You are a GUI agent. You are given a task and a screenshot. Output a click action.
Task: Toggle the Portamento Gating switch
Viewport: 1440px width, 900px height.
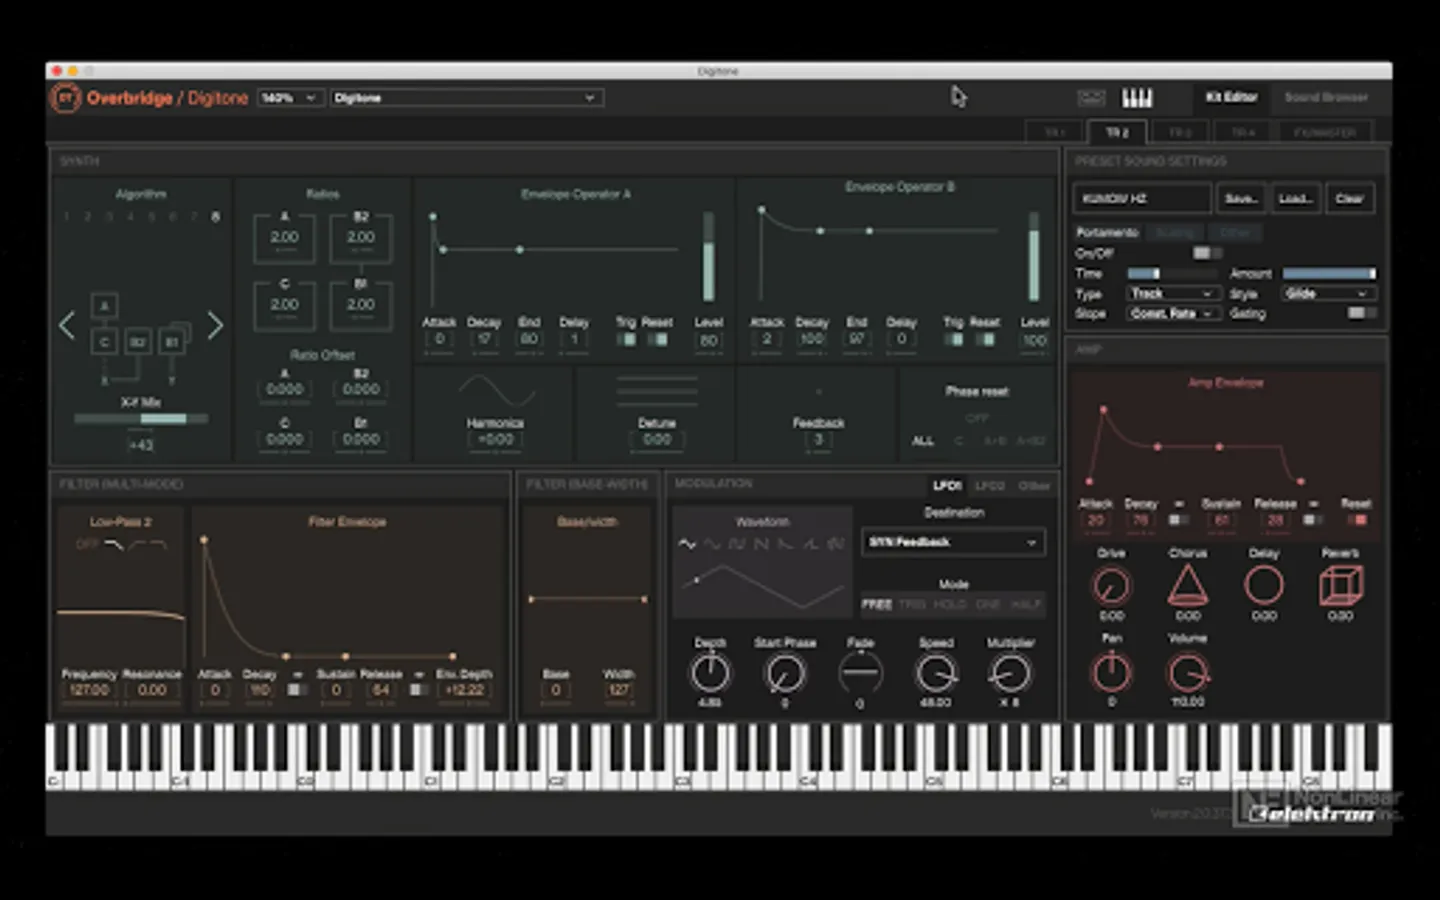pos(1361,313)
